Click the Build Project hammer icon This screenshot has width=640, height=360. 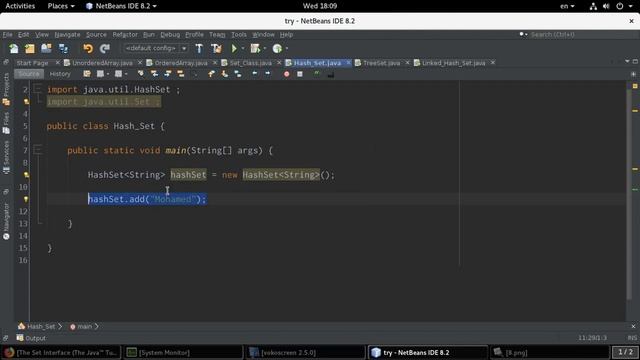point(199,49)
